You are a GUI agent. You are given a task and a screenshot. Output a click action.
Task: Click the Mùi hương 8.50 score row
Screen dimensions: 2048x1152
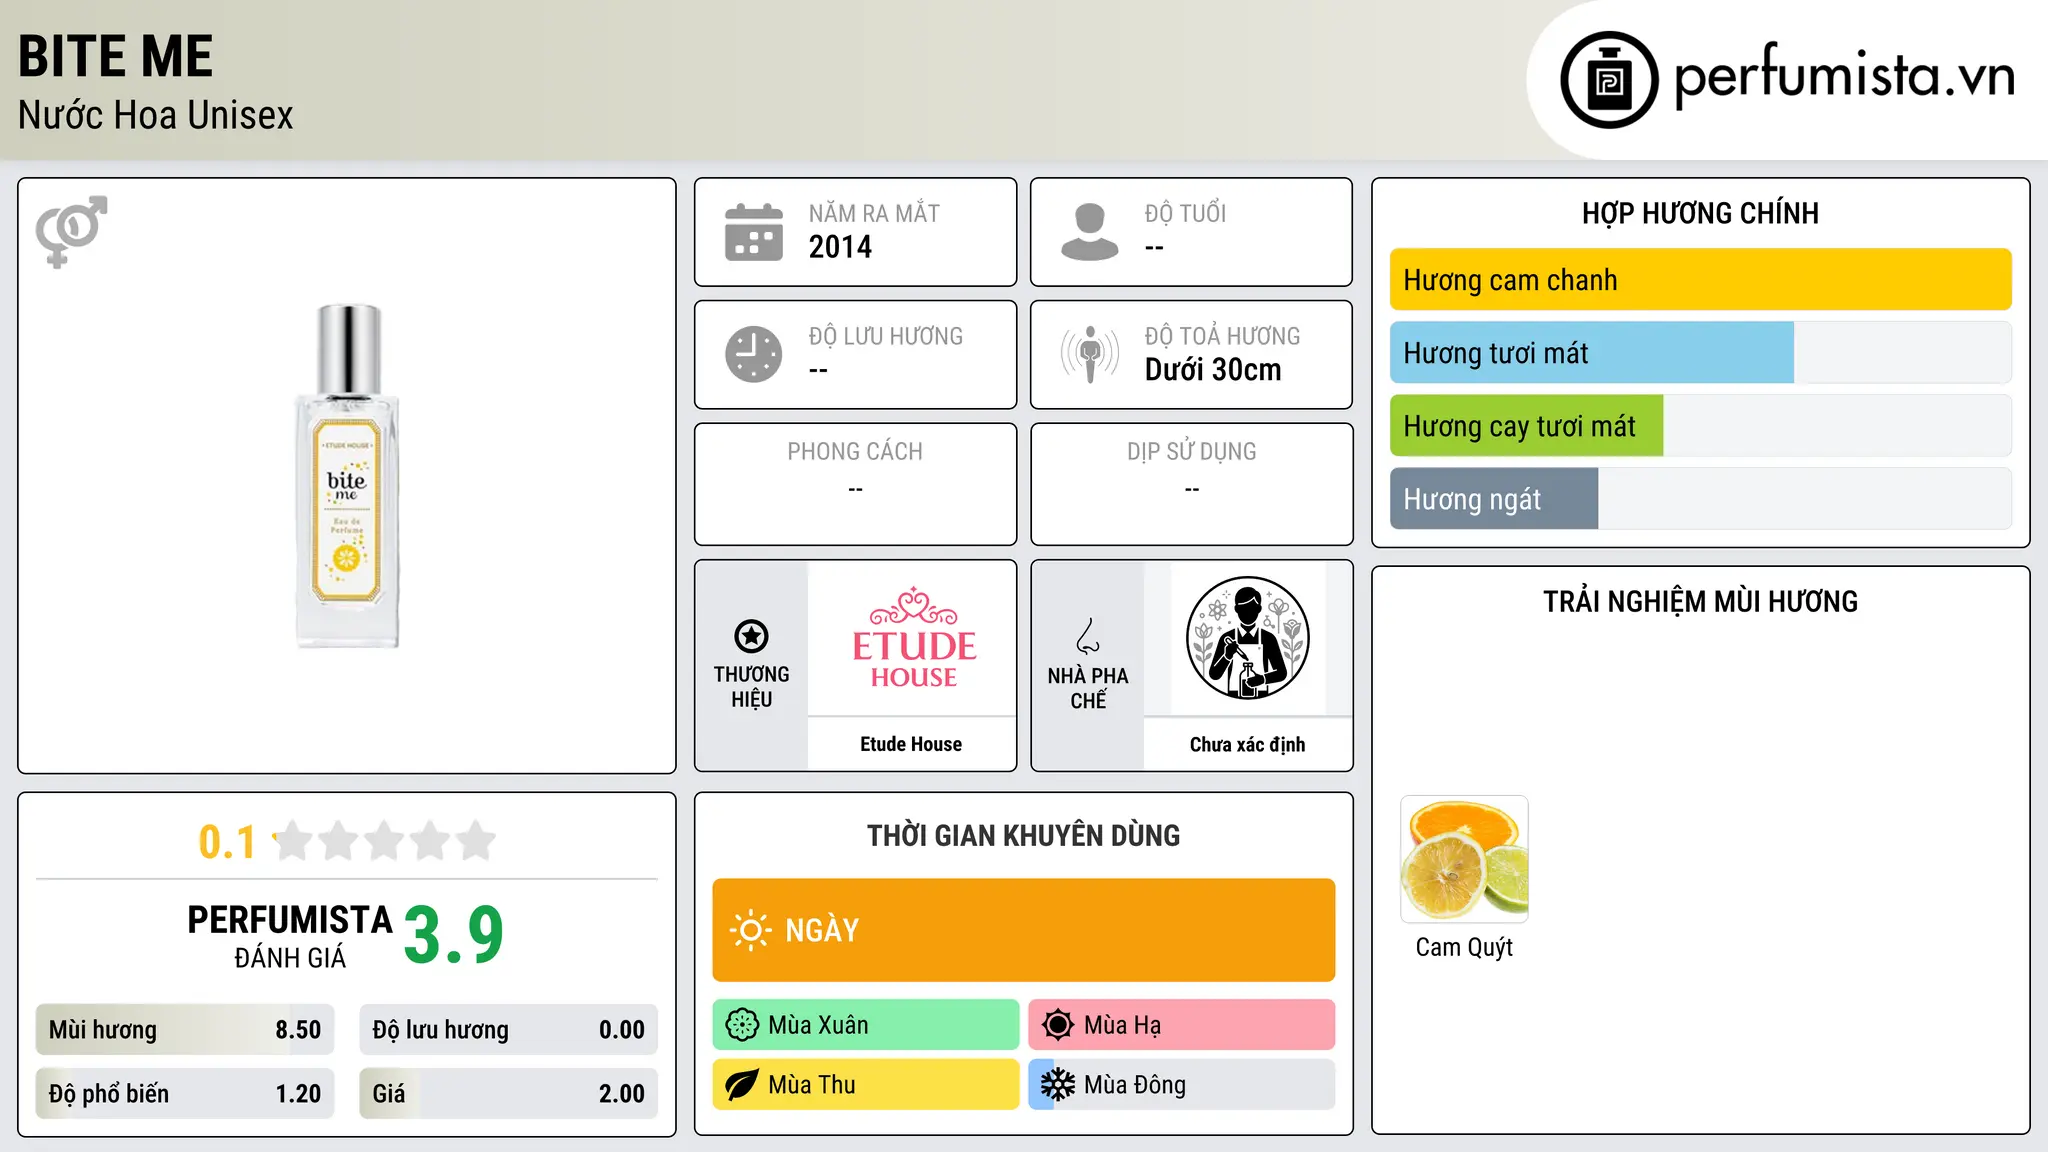coord(185,1030)
